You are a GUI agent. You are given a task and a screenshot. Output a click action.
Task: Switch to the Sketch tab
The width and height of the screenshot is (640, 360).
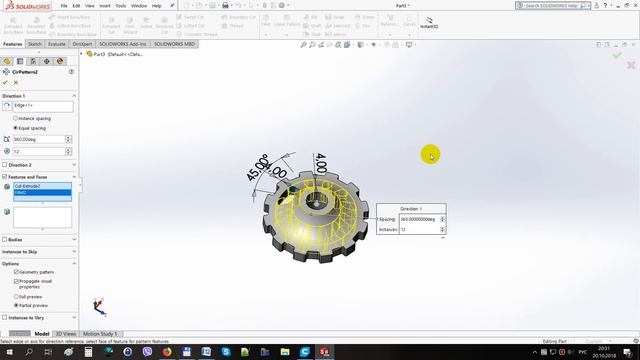pos(35,44)
